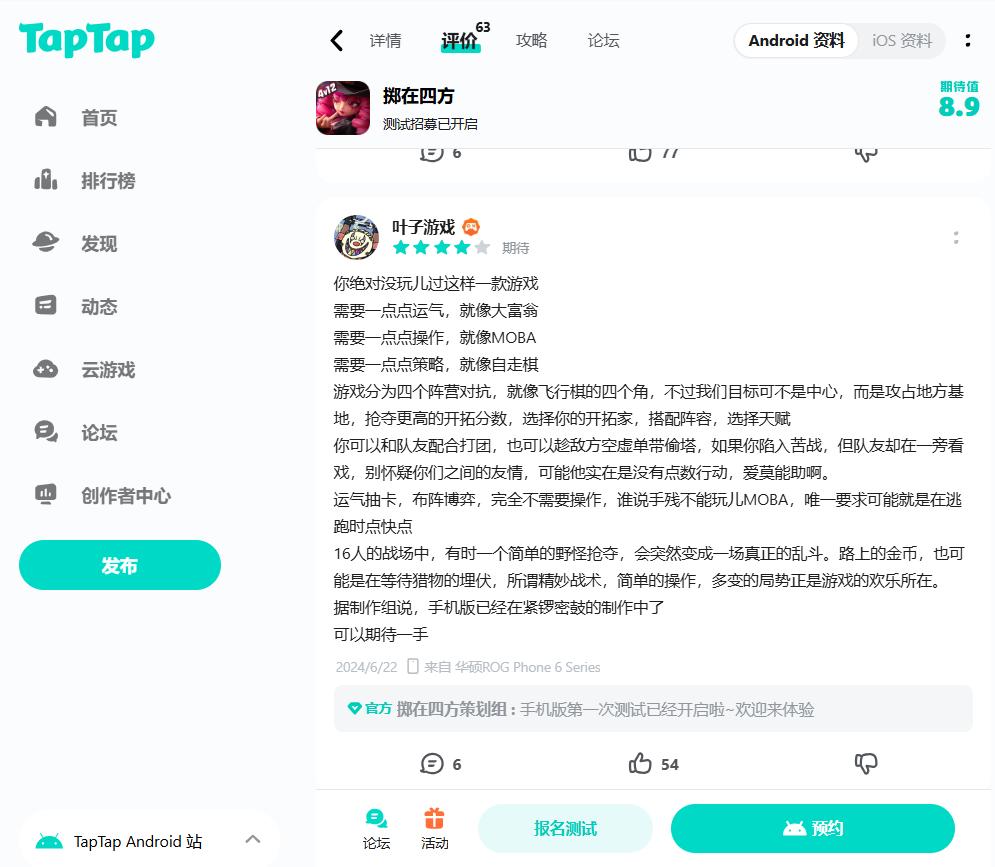Open 叶子游戏 user avatar
995x867 pixels.
[x=357, y=237]
